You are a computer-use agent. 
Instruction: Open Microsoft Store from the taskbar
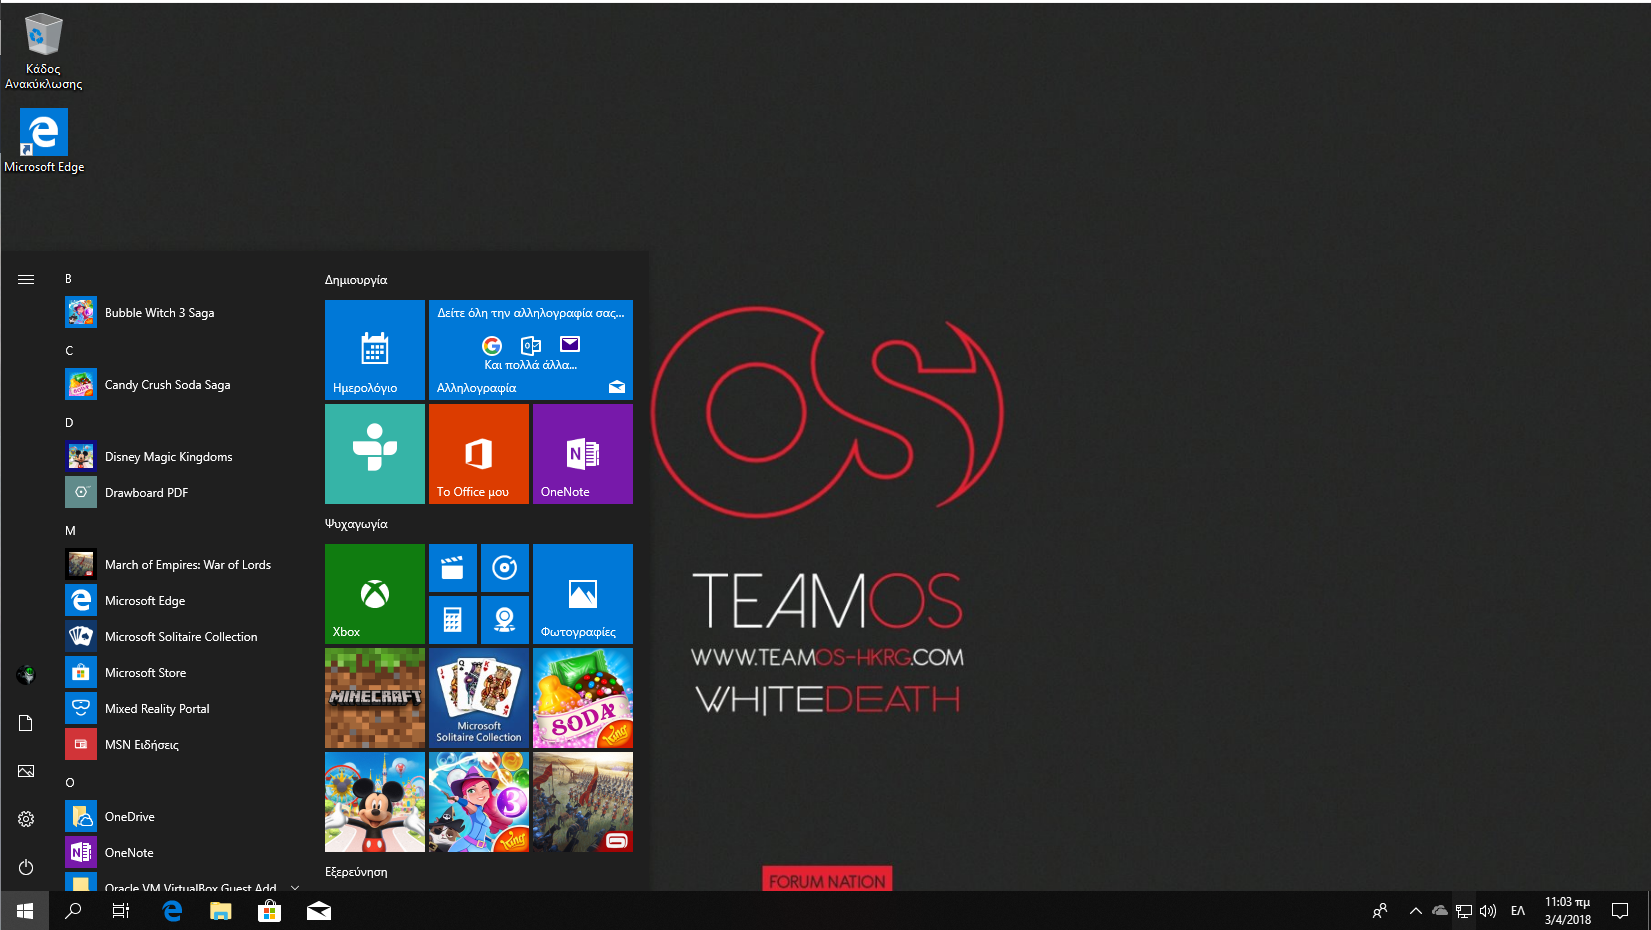tap(269, 911)
